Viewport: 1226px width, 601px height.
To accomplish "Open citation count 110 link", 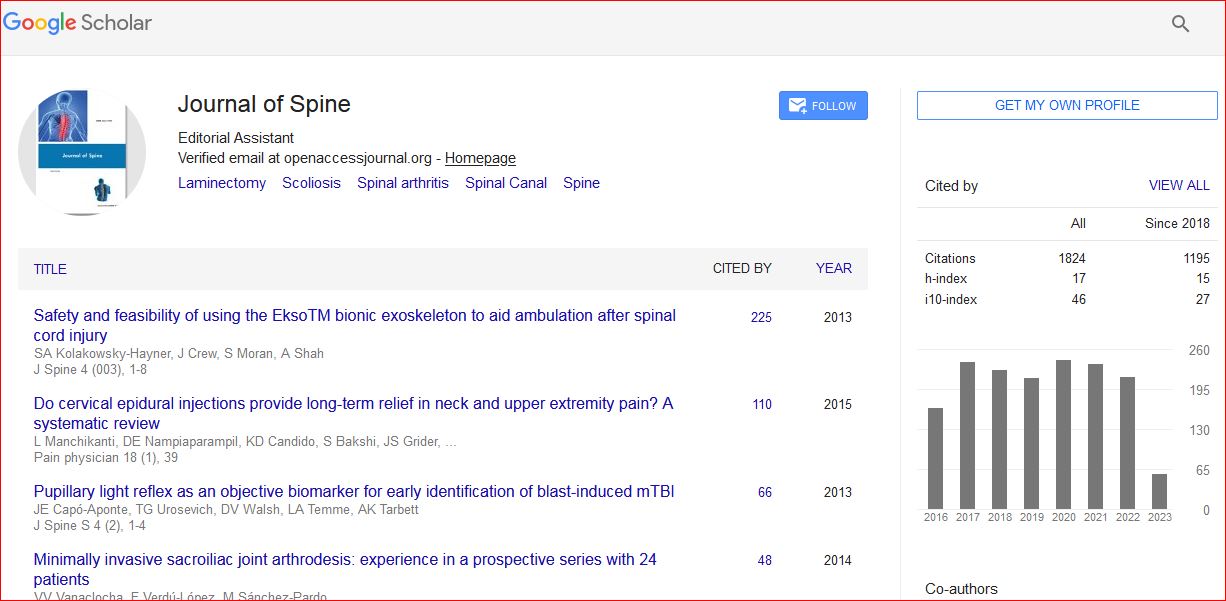I will tap(761, 405).
